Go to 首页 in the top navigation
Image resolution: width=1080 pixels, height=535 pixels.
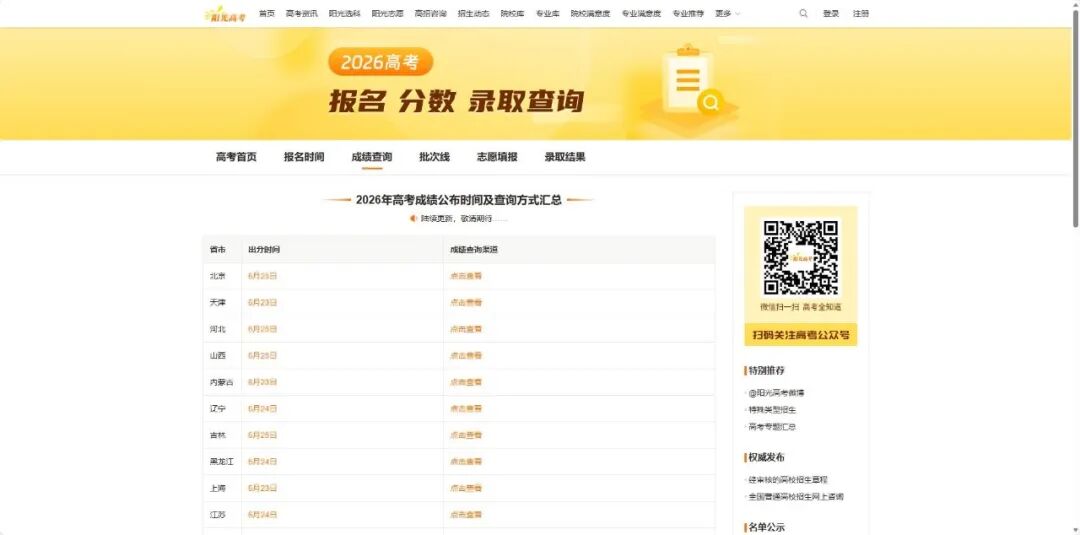coord(267,13)
